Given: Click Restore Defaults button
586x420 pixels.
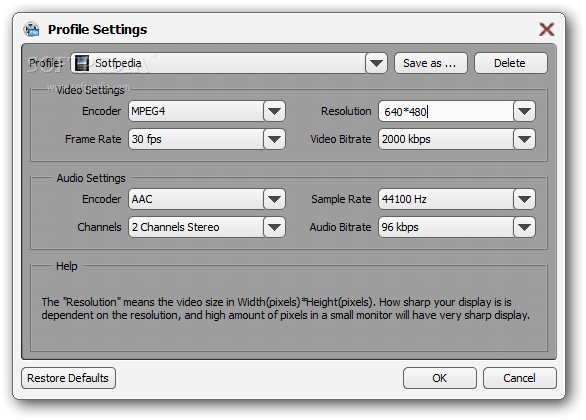Looking at the screenshot, I should 68,378.
